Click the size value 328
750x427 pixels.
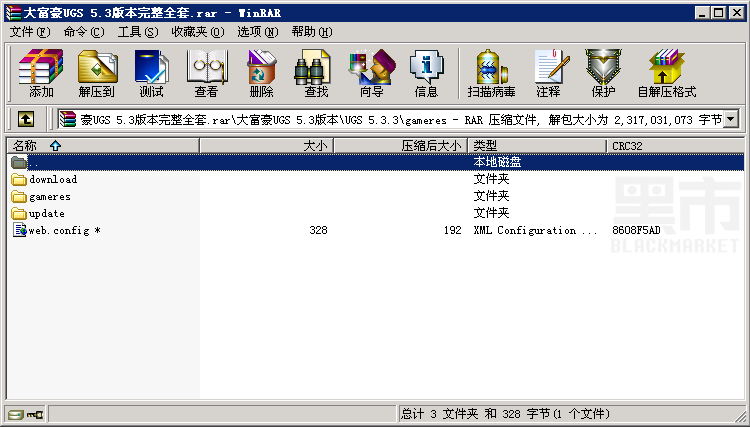pyautogui.click(x=318, y=230)
